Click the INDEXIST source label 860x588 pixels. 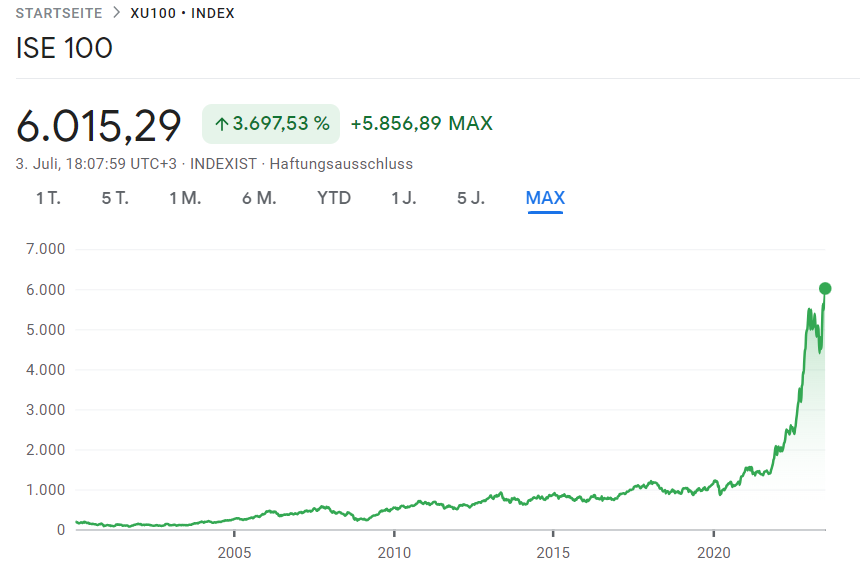(x=222, y=164)
